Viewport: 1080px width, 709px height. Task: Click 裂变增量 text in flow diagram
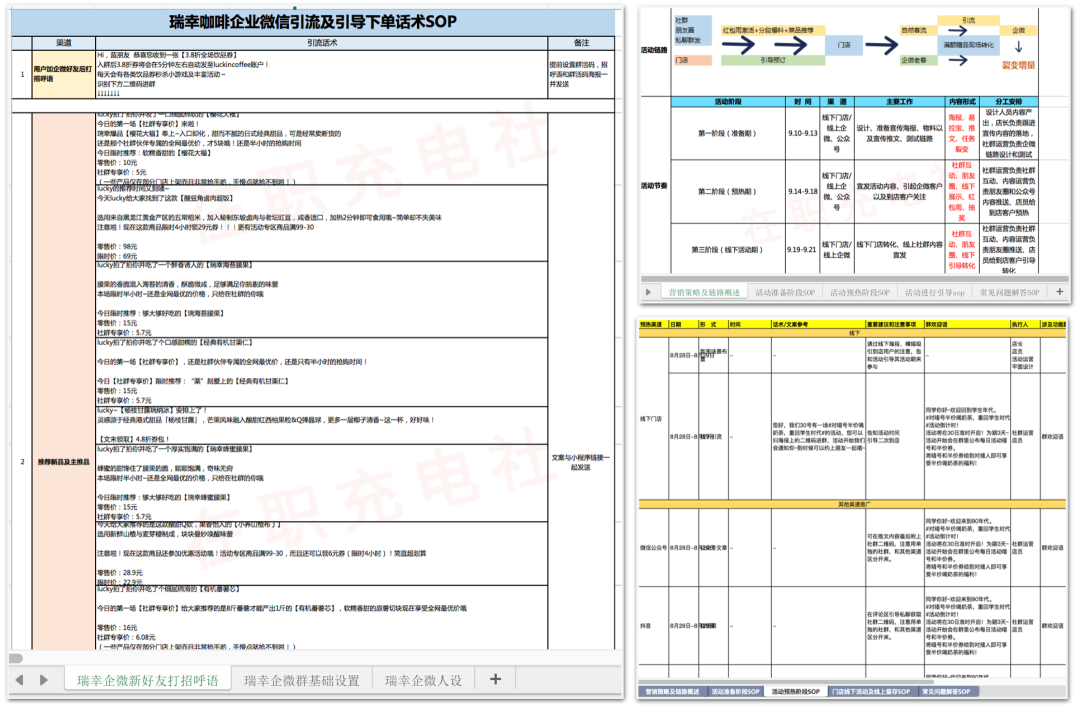click(x=1018, y=65)
